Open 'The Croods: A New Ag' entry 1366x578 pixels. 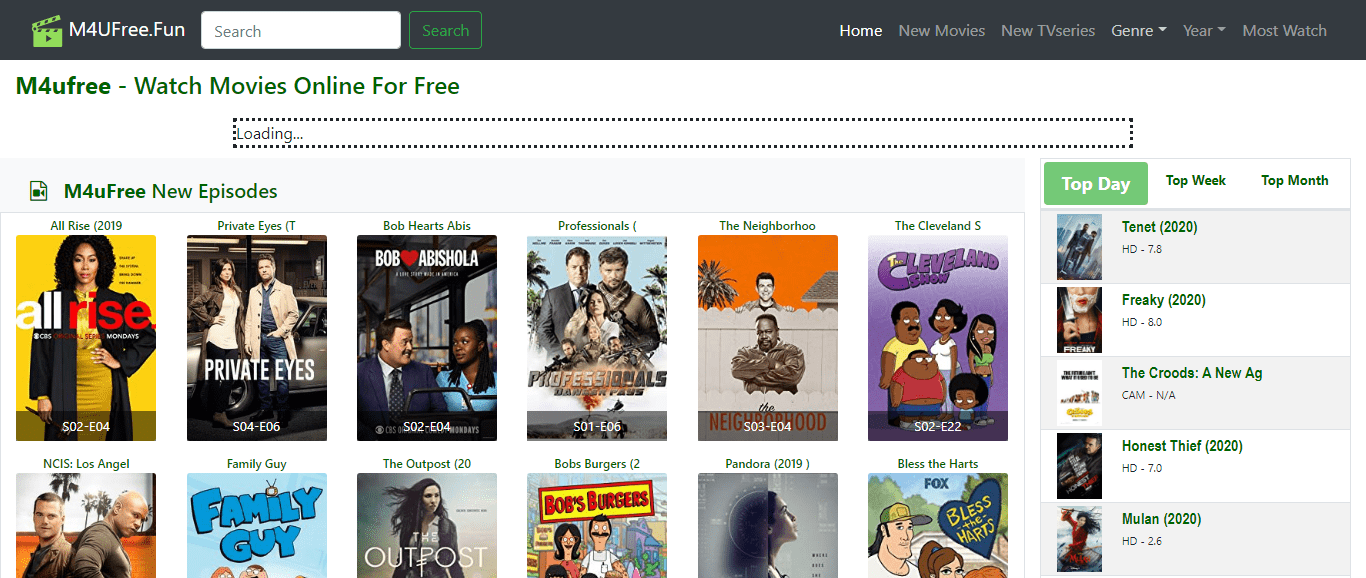point(1192,373)
